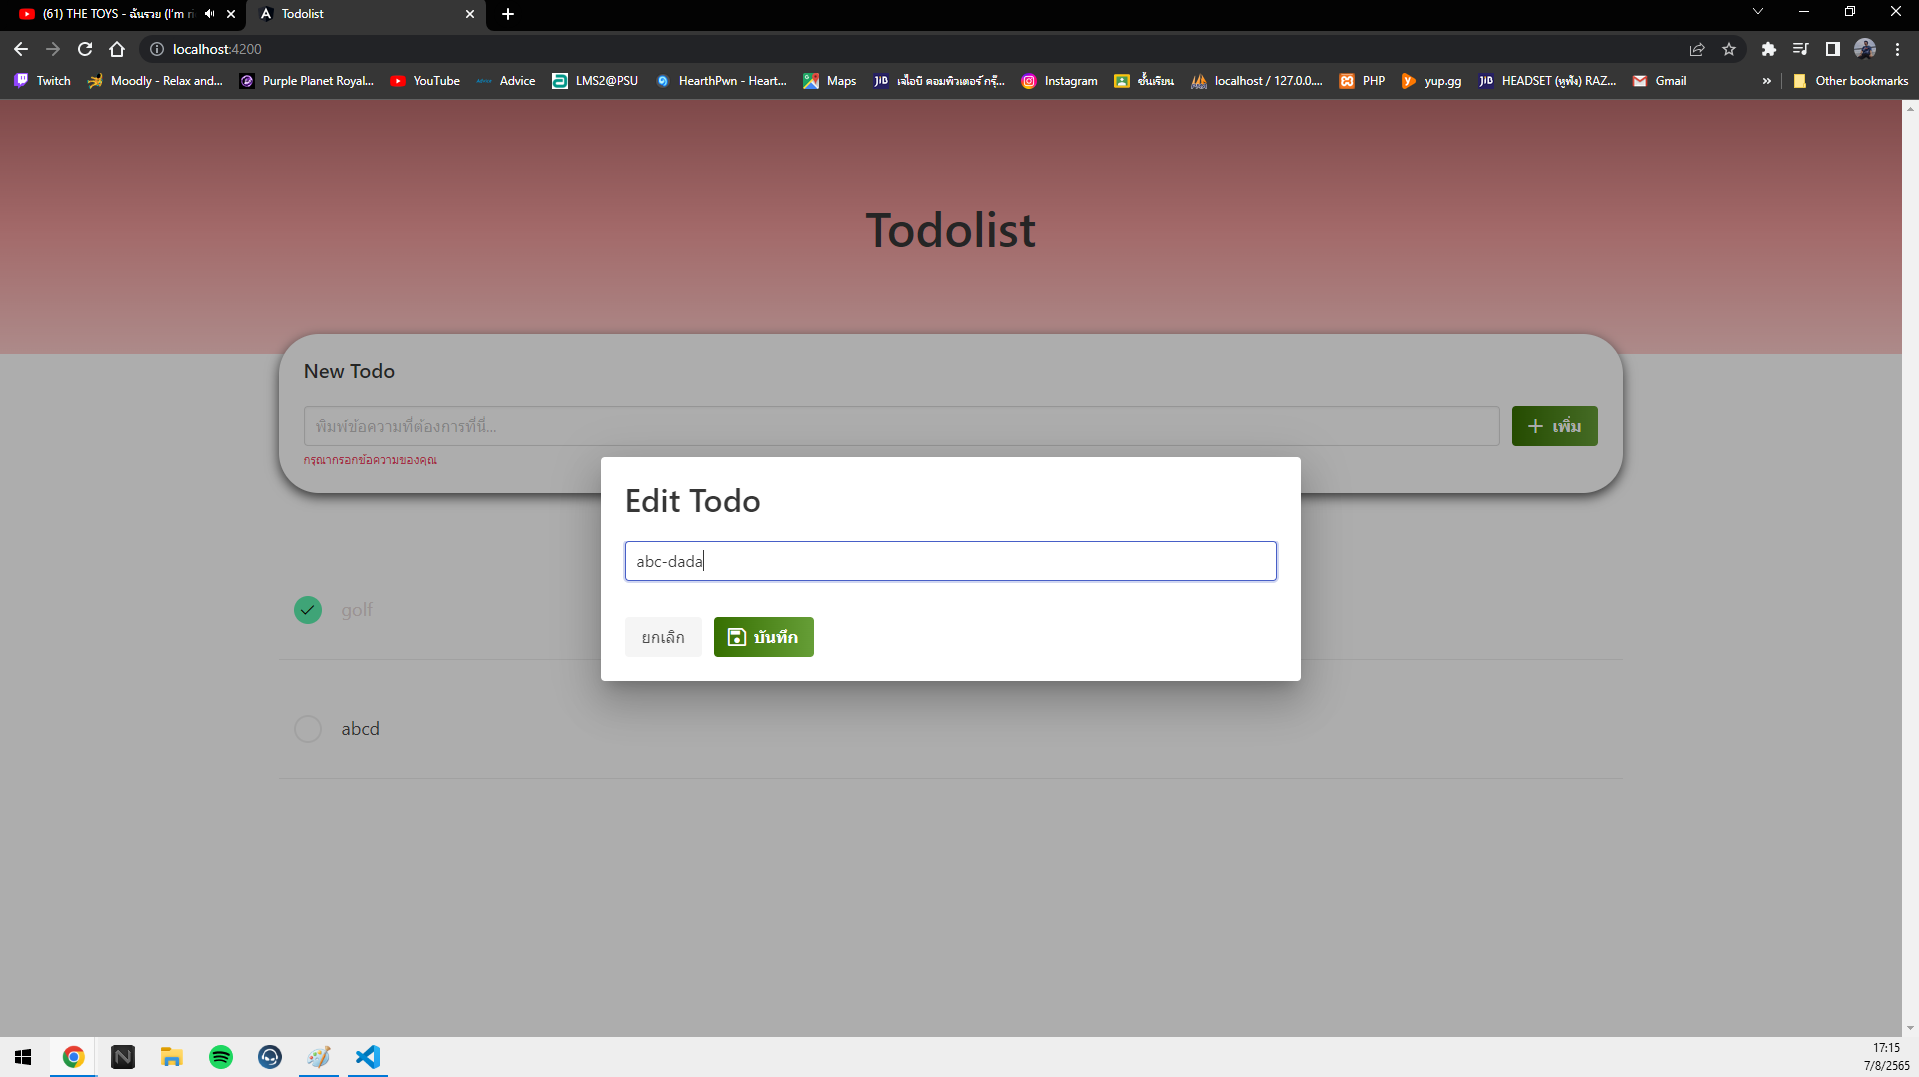Click the Edit Todo text field containing abc-dada
The image size is (1919, 1077).
click(950, 561)
